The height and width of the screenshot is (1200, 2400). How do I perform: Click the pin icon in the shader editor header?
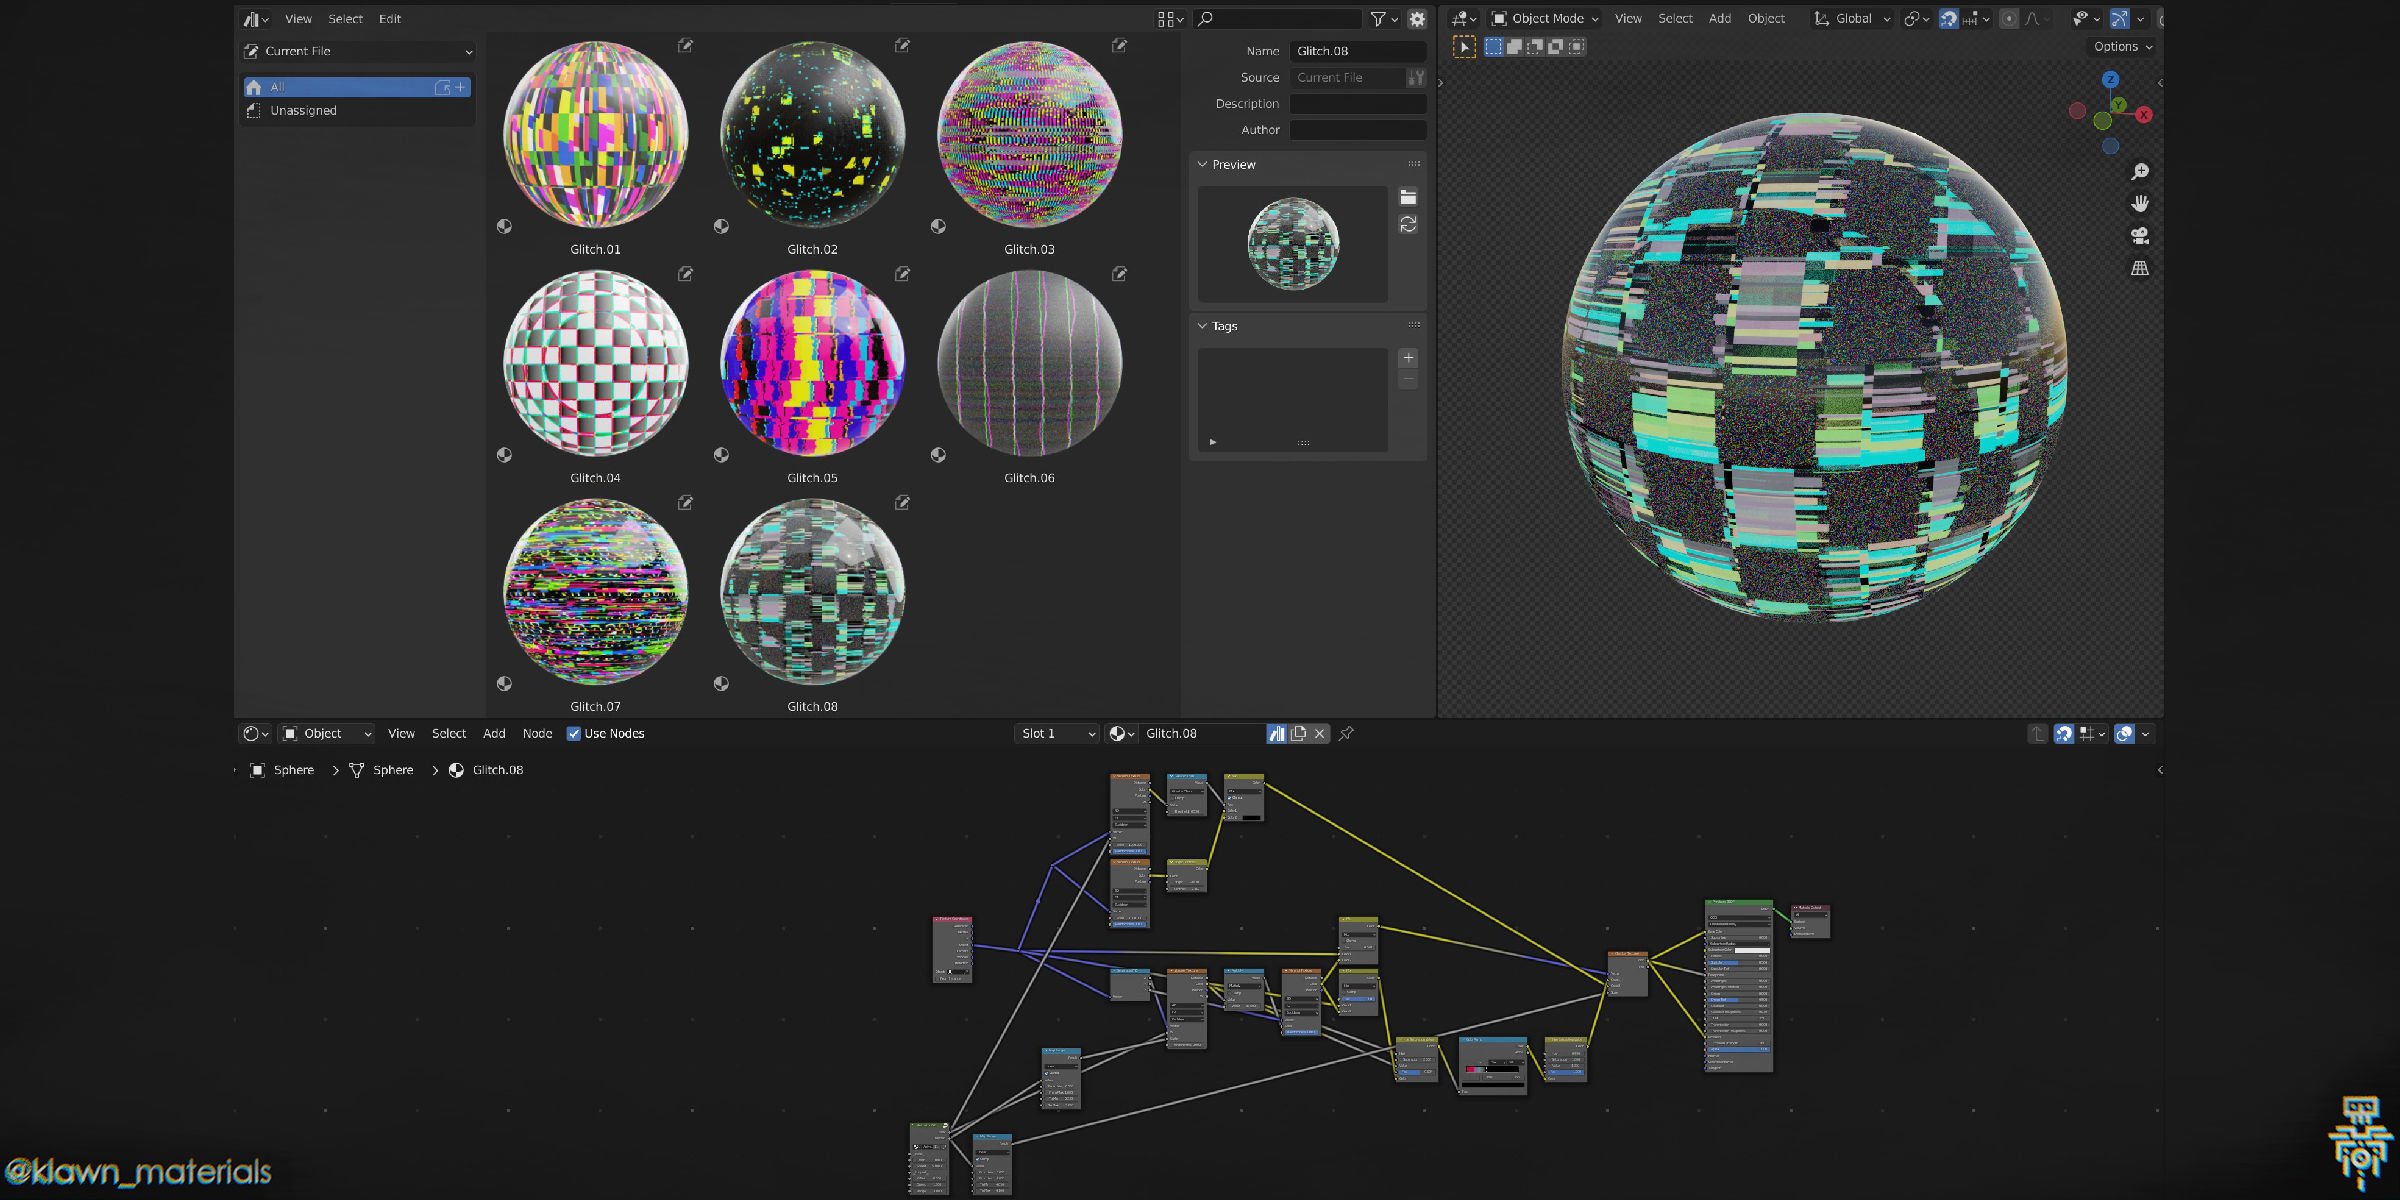coord(1346,734)
